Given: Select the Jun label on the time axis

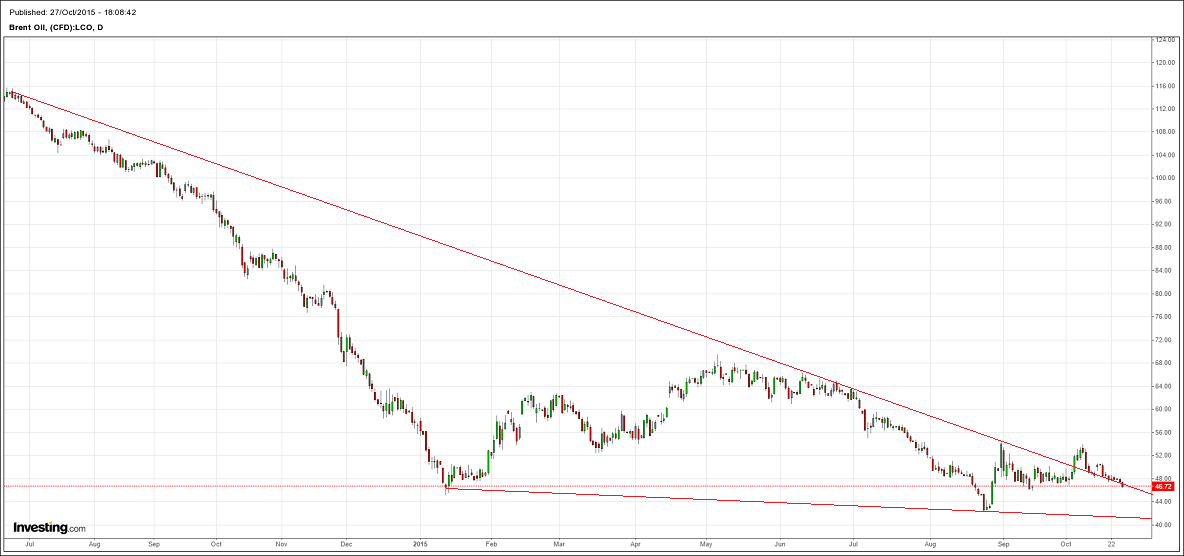Looking at the screenshot, I should pyautogui.click(x=780, y=547).
